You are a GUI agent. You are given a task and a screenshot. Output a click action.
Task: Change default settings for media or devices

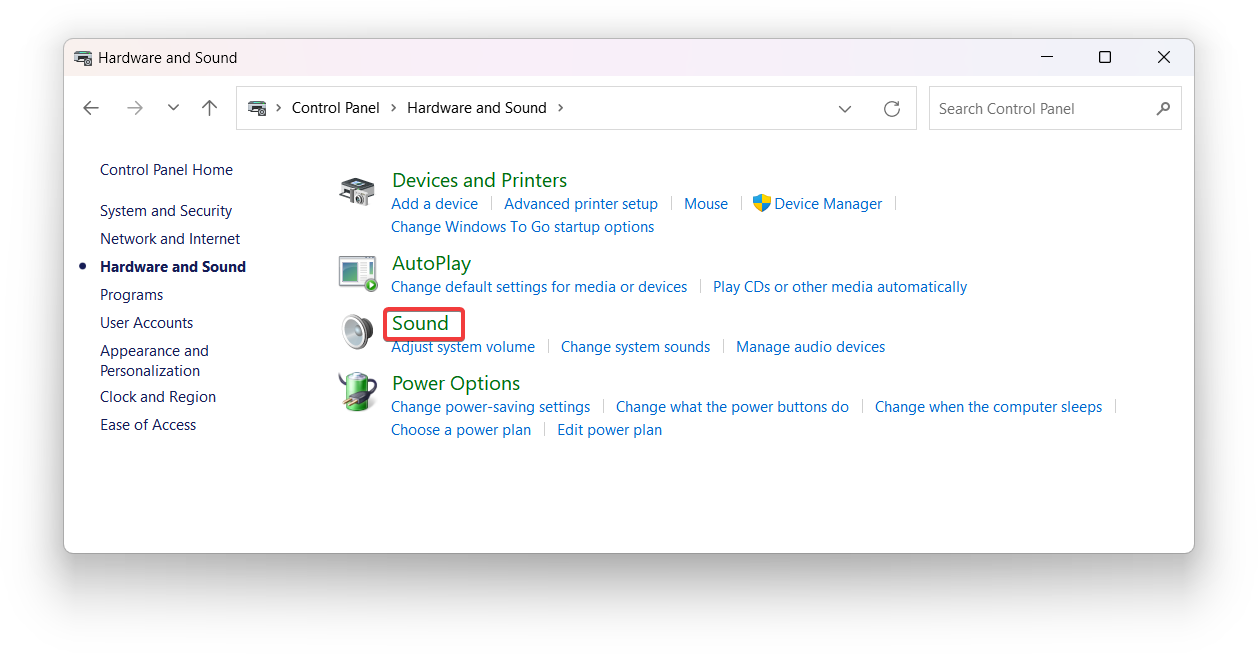(539, 287)
